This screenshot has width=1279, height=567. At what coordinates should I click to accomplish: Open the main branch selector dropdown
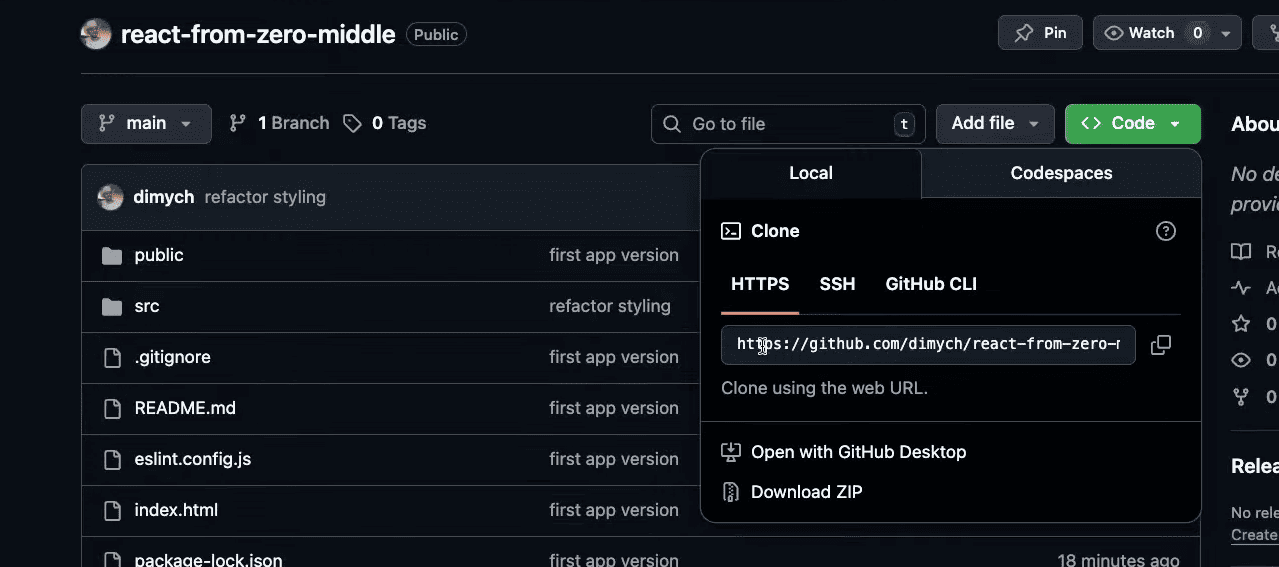click(146, 123)
